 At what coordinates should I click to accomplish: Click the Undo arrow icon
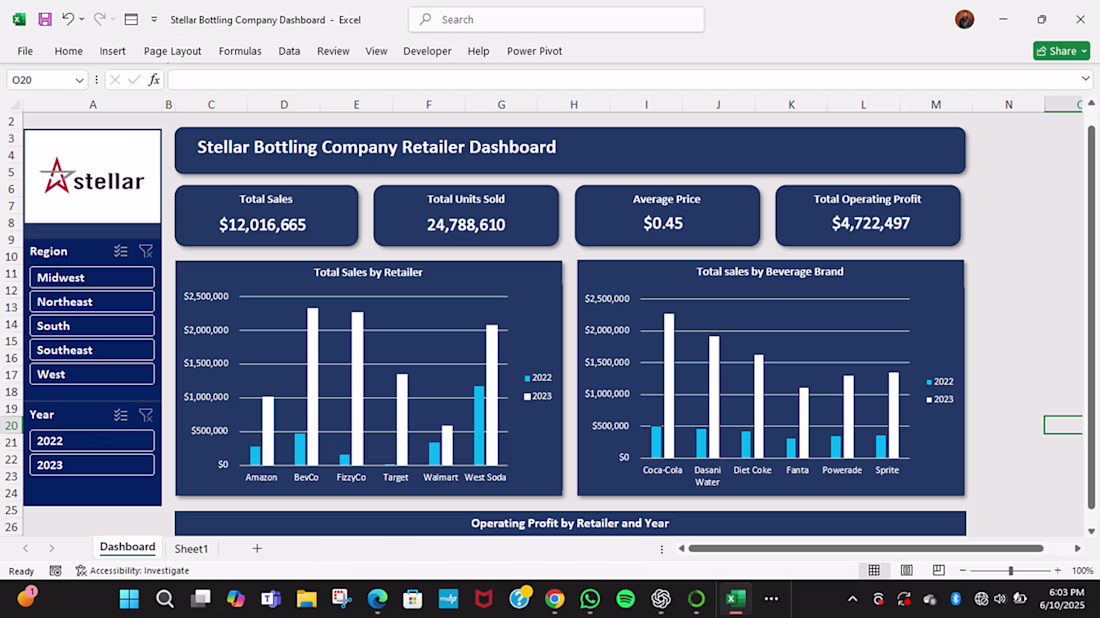(68, 19)
